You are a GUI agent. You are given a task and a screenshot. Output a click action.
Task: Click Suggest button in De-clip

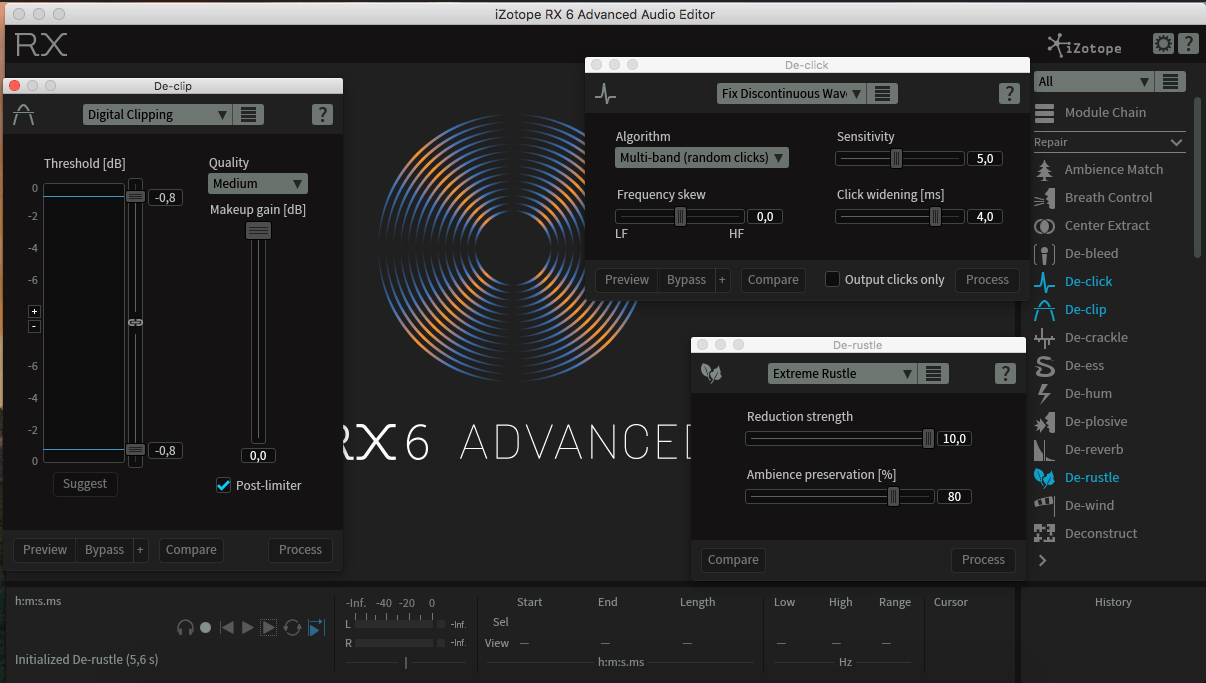(85, 484)
